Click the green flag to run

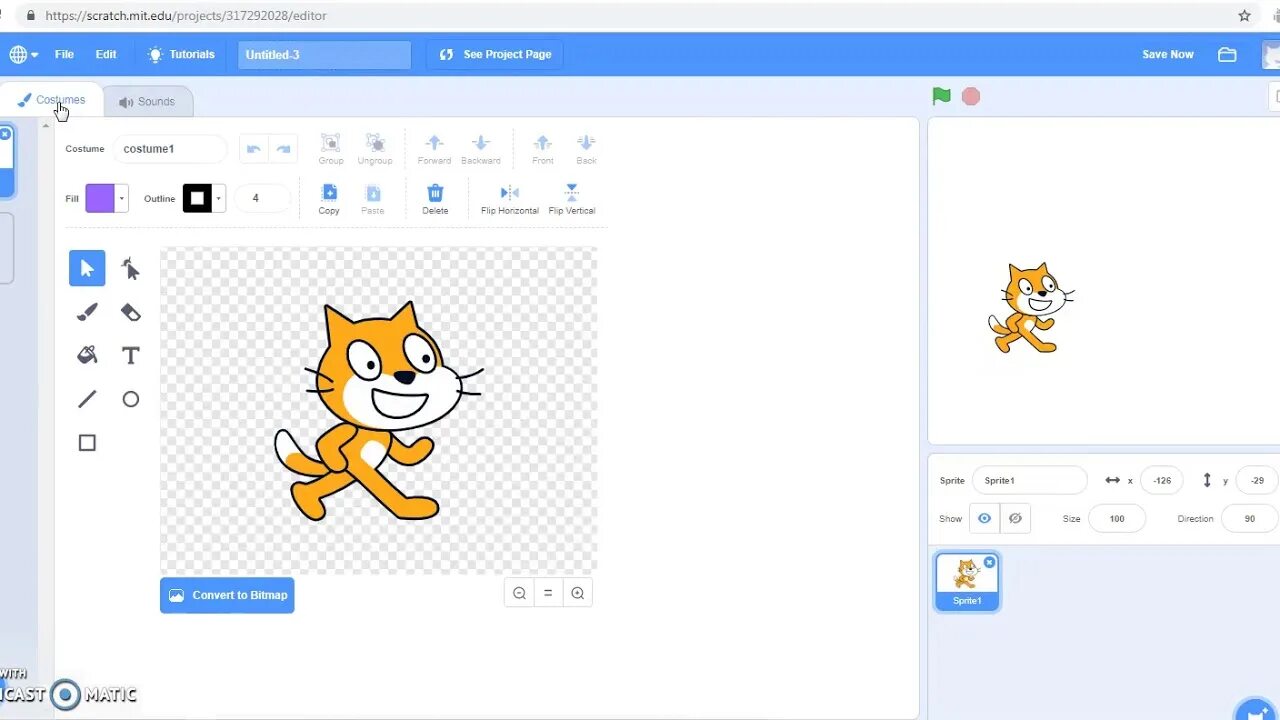pos(941,96)
